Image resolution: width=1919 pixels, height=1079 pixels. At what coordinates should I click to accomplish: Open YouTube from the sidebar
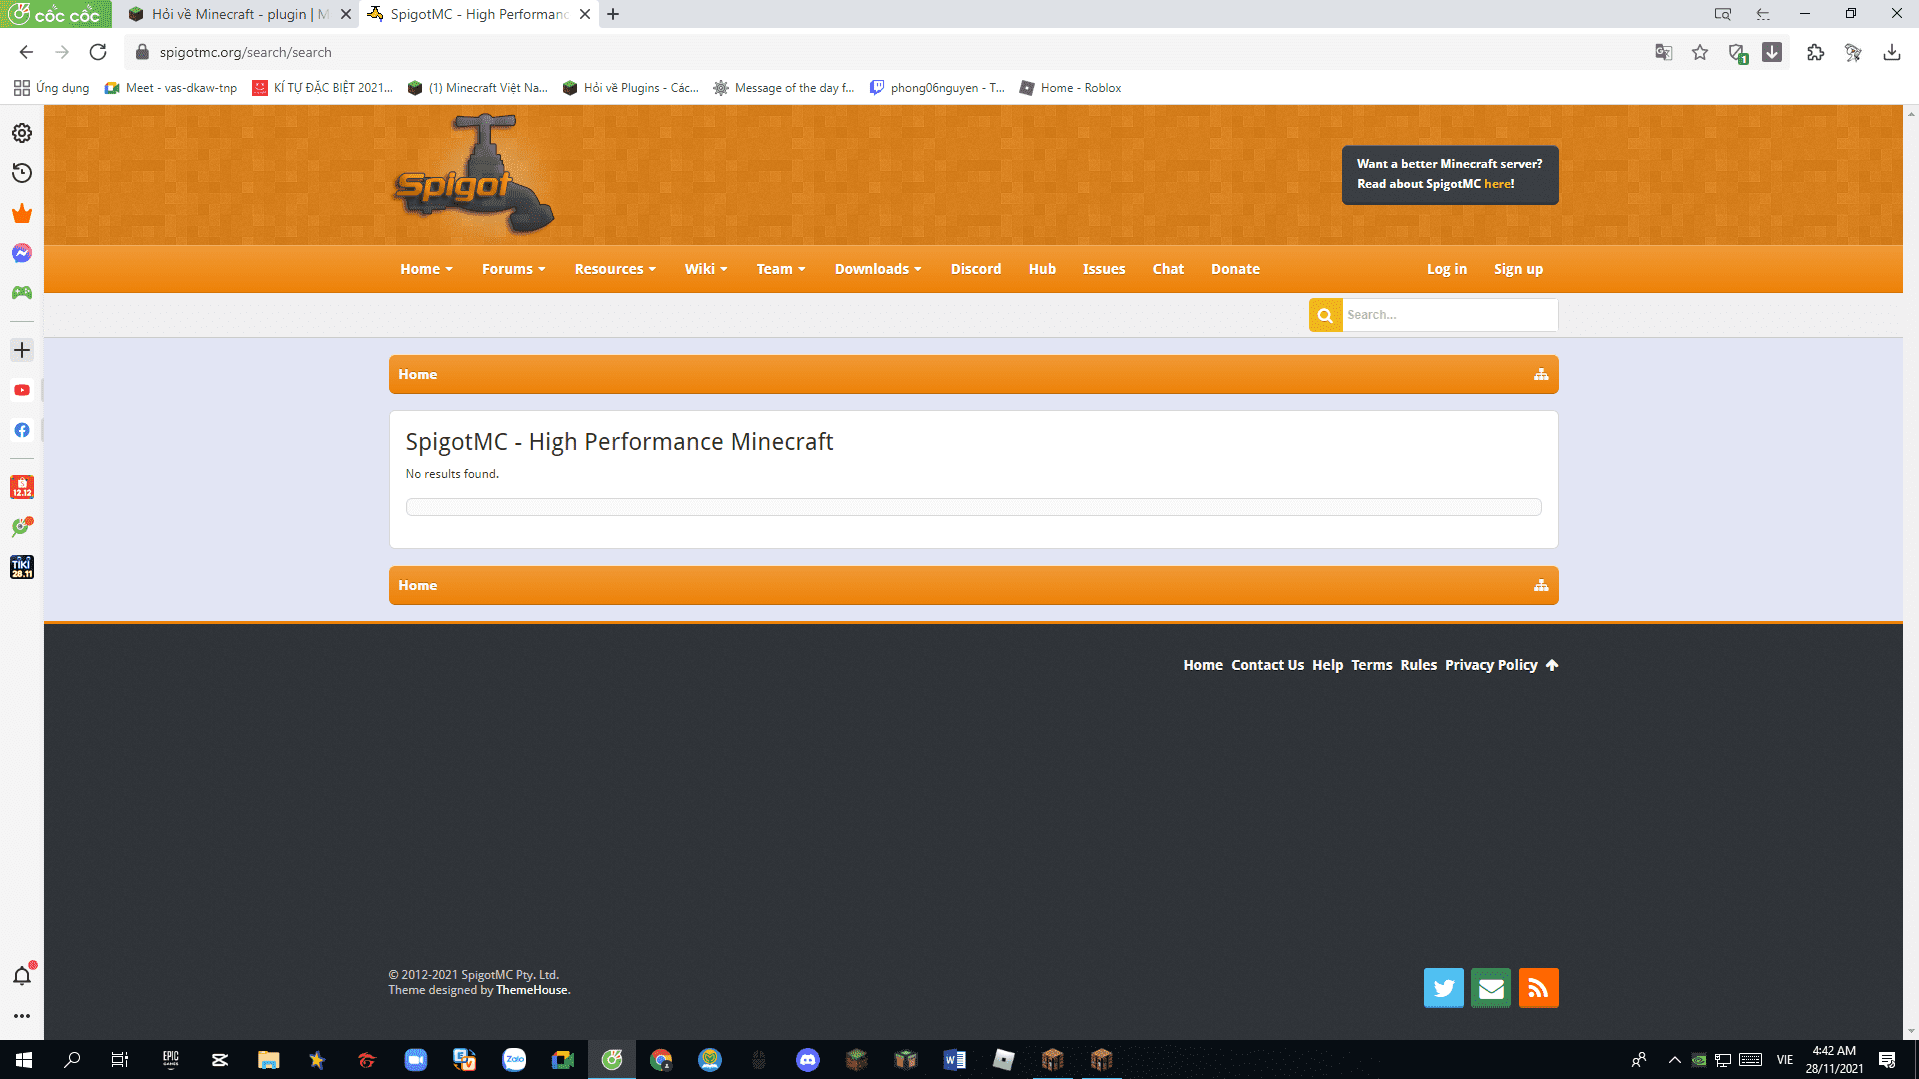[22, 390]
